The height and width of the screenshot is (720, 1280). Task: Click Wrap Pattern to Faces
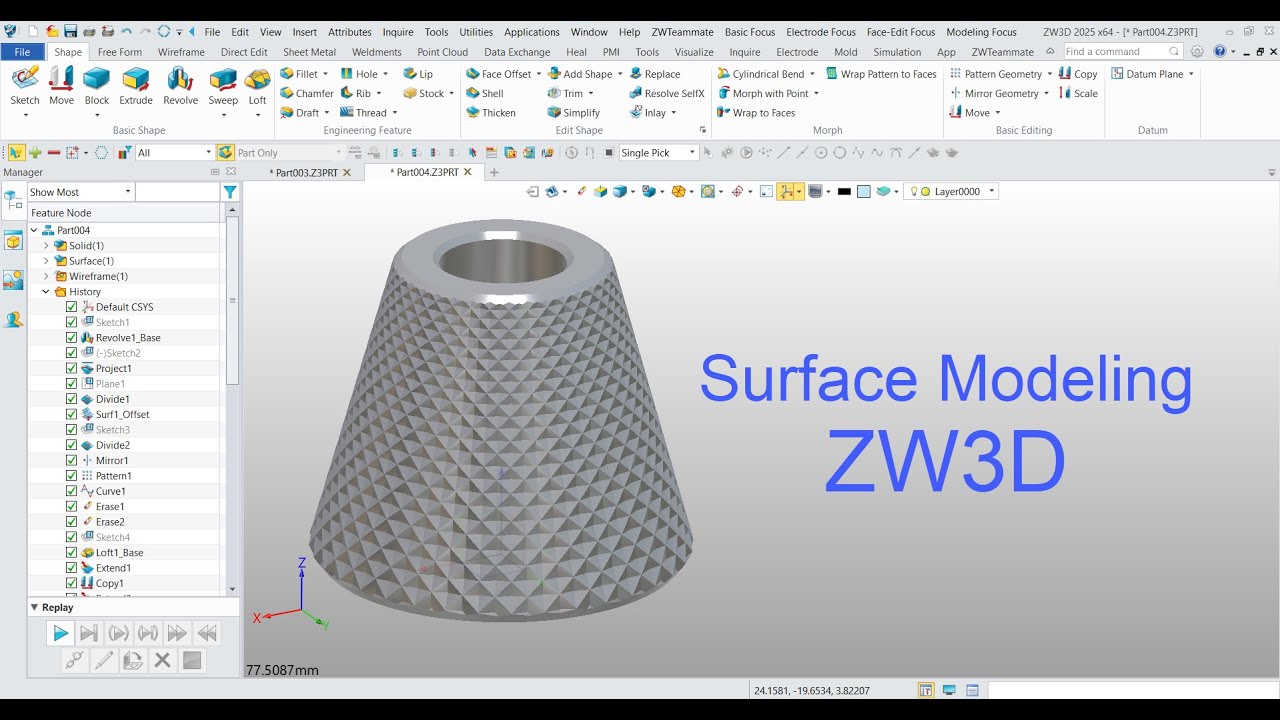tap(881, 74)
